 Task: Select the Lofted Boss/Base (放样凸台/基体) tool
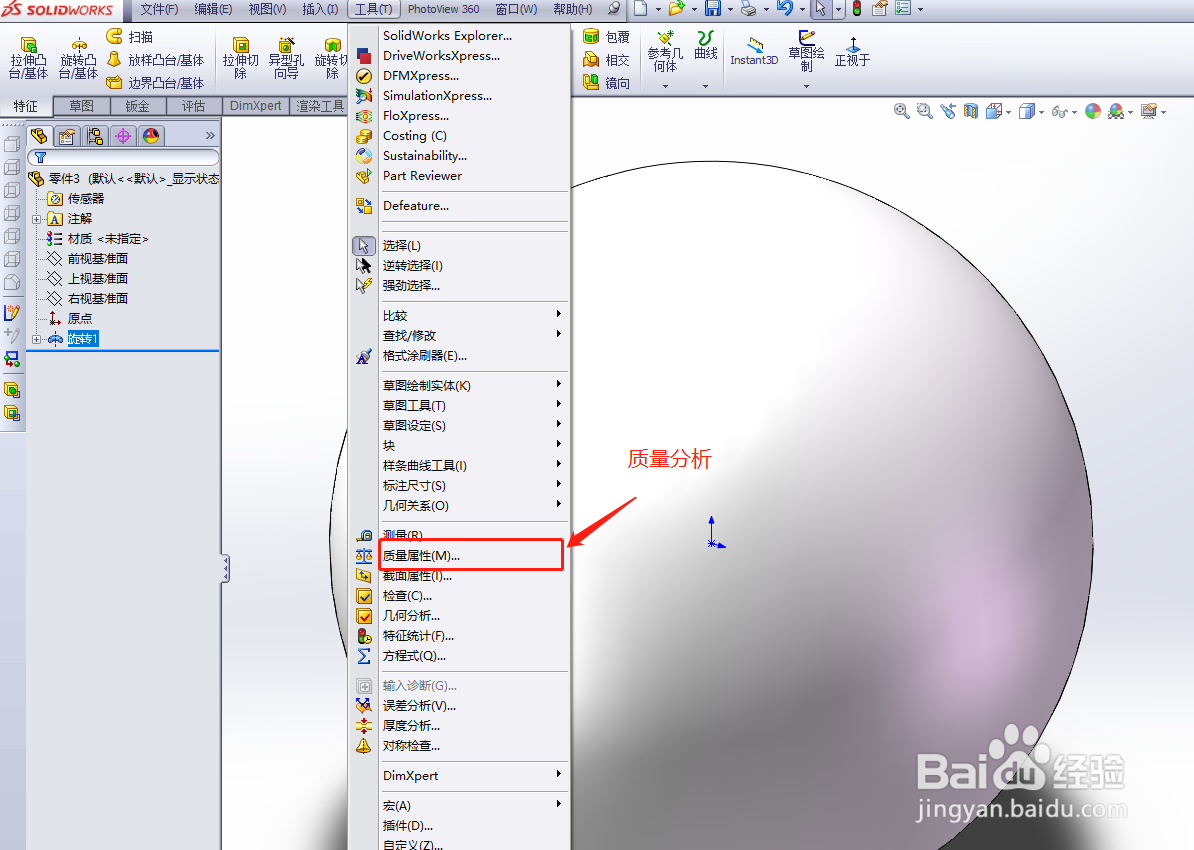click(x=155, y=59)
